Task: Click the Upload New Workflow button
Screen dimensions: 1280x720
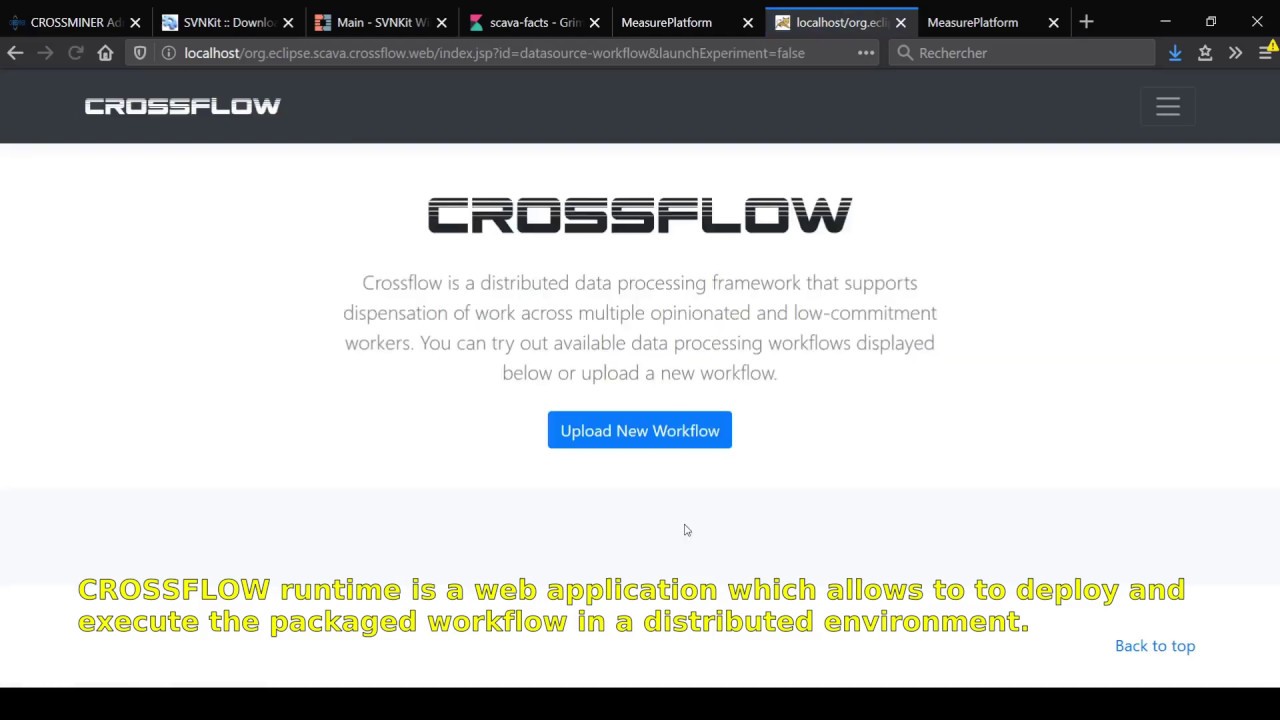Action: (640, 430)
